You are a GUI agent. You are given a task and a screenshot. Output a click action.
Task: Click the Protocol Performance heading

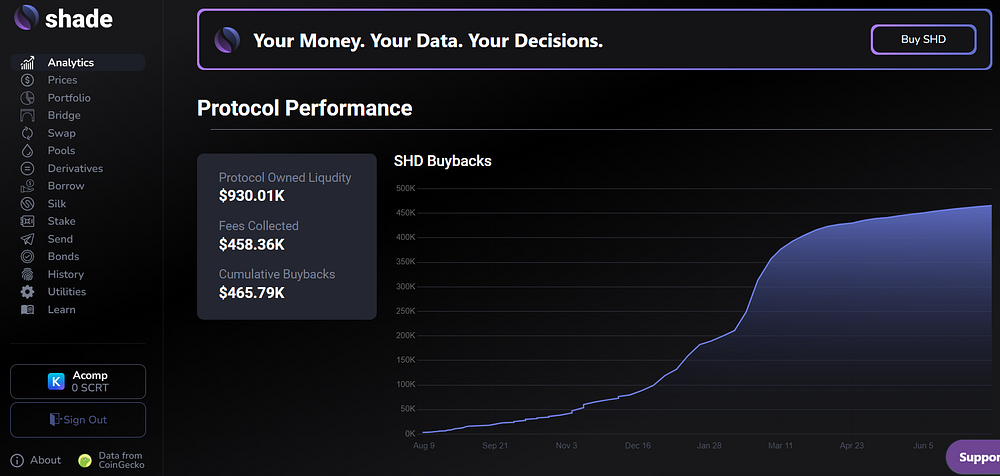tap(304, 108)
